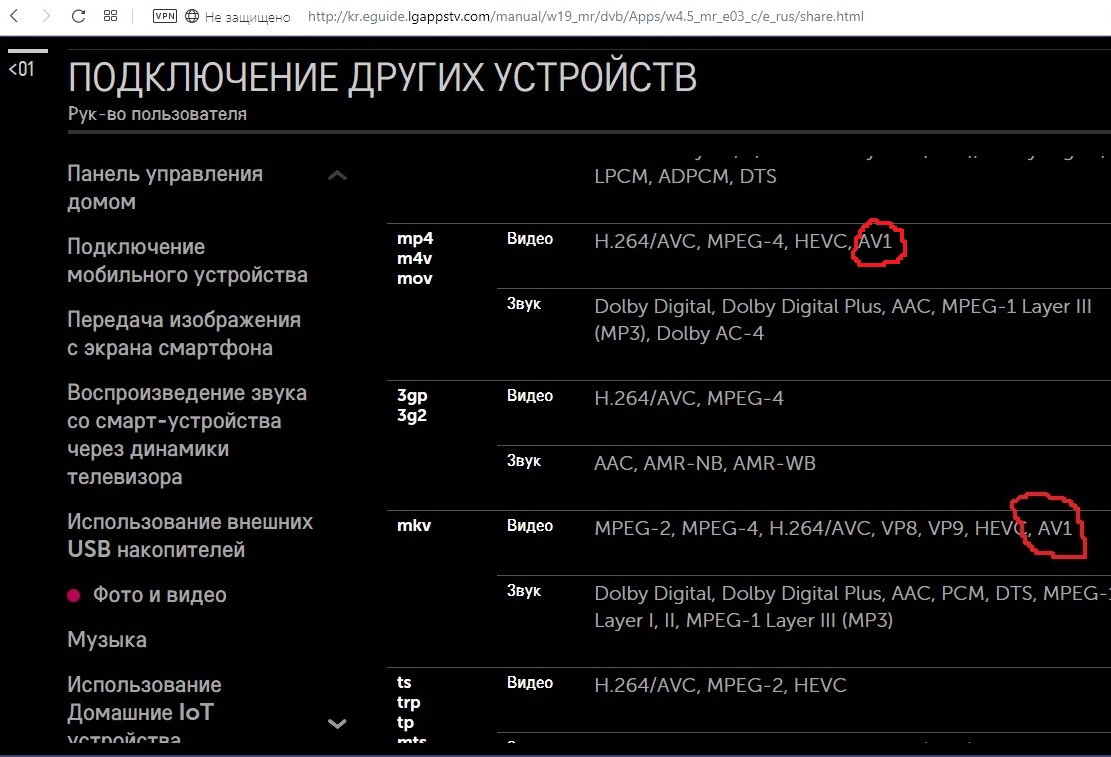Image resolution: width=1111 pixels, height=757 pixels.
Task: Open 'Подключение мобильного устройства' section
Action: click(x=187, y=261)
